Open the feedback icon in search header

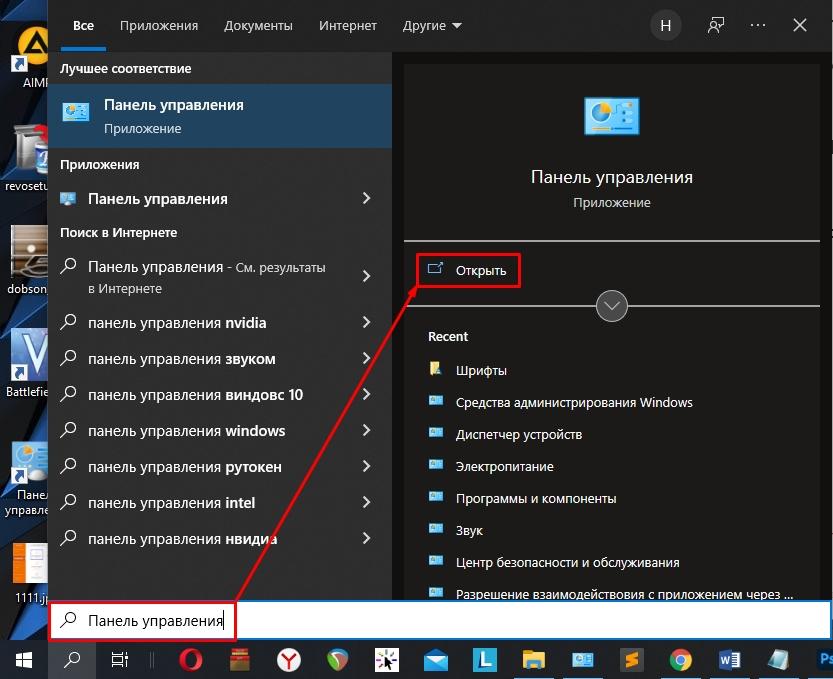pos(716,25)
